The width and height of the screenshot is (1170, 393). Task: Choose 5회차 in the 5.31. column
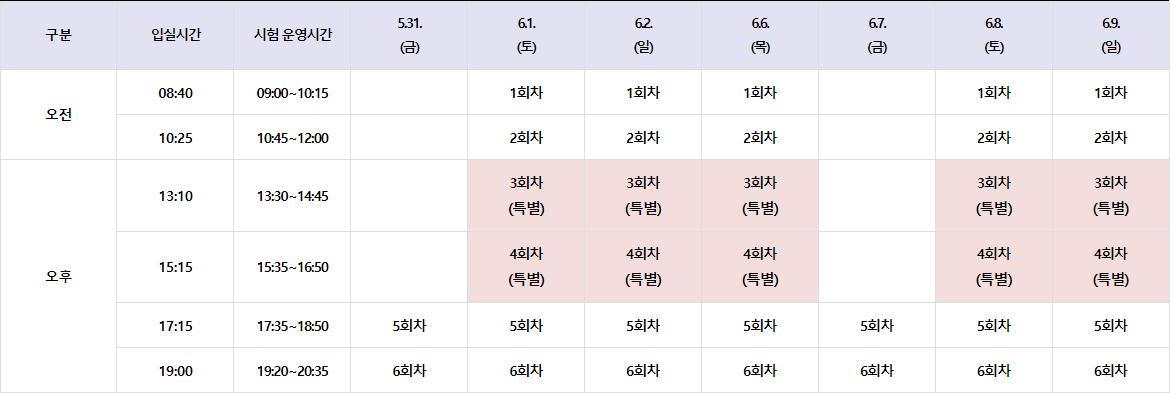pos(409,326)
